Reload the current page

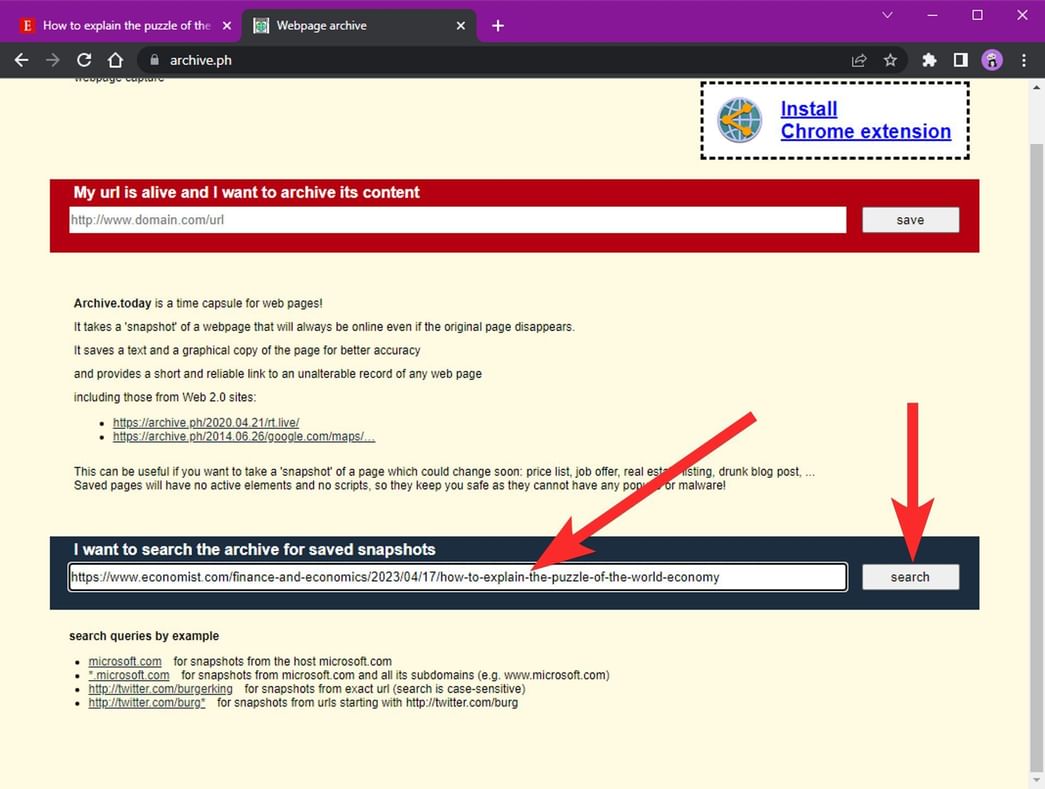84,60
